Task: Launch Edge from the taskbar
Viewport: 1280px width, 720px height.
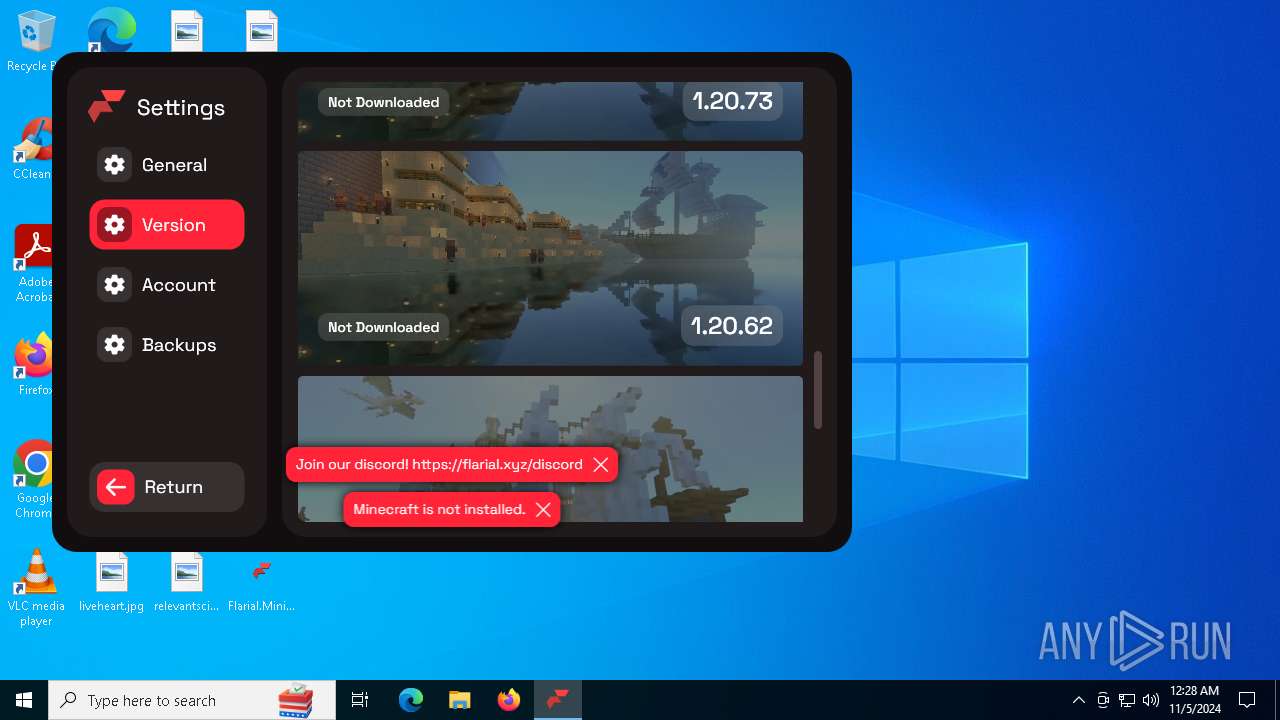Action: coord(411,700)
